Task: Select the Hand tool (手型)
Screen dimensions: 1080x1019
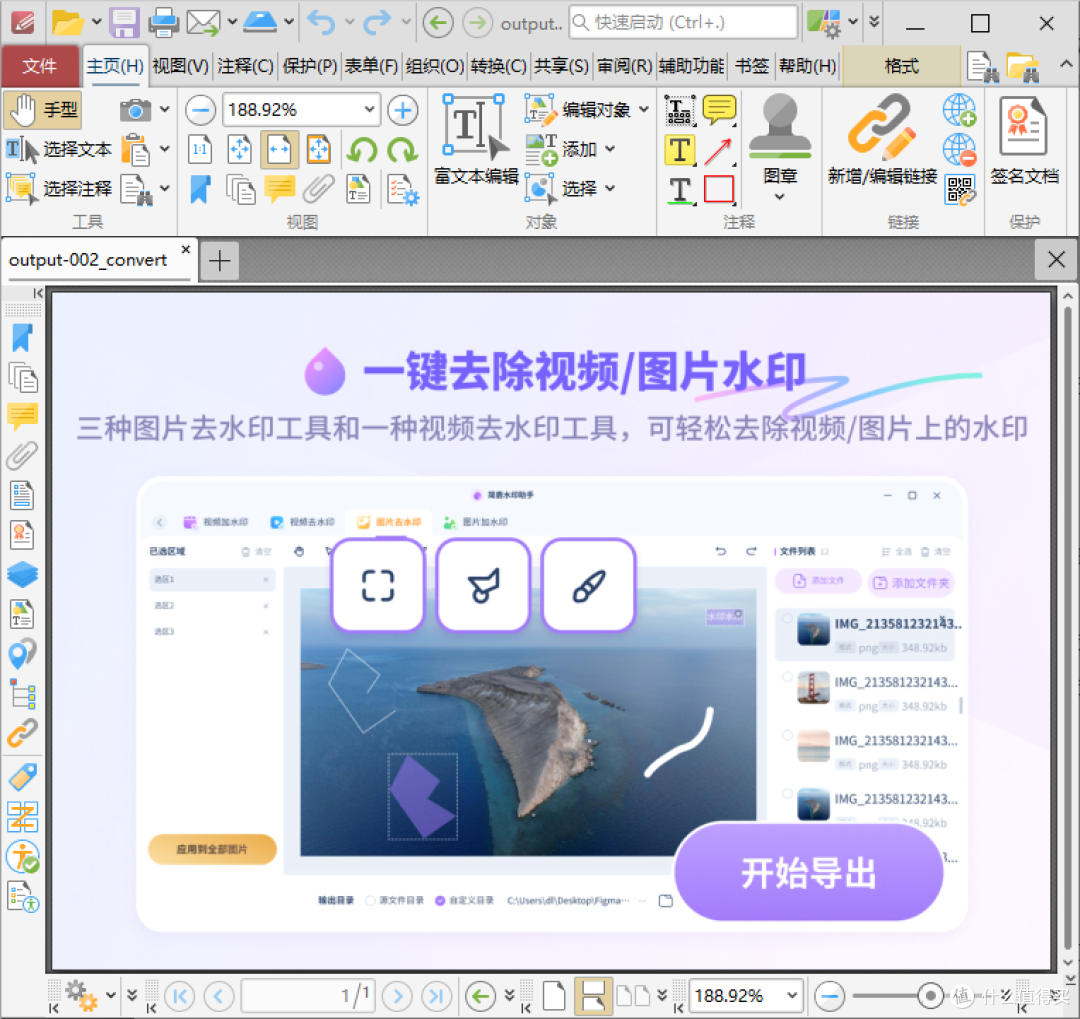Action: (43, 110)
